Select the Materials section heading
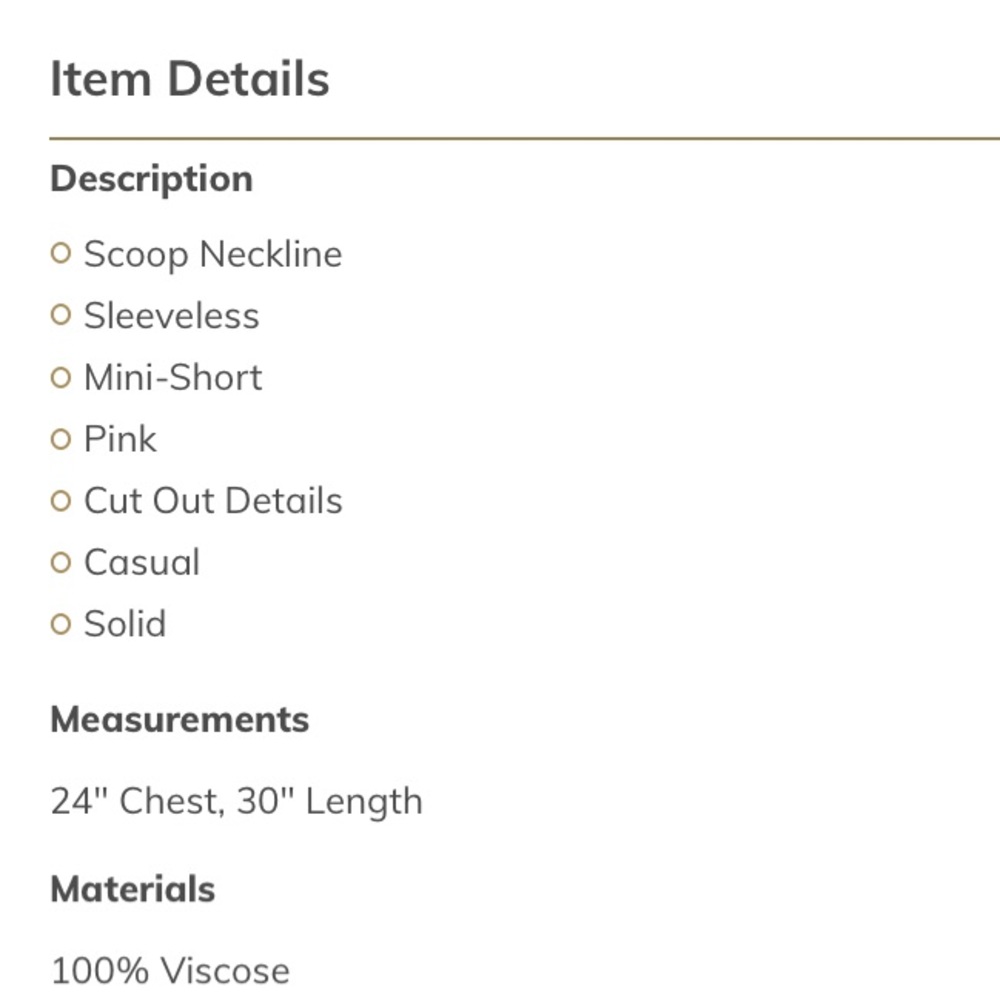Image resolution: width=1000 pixels, height=1000 pixels. click(133, 889)
